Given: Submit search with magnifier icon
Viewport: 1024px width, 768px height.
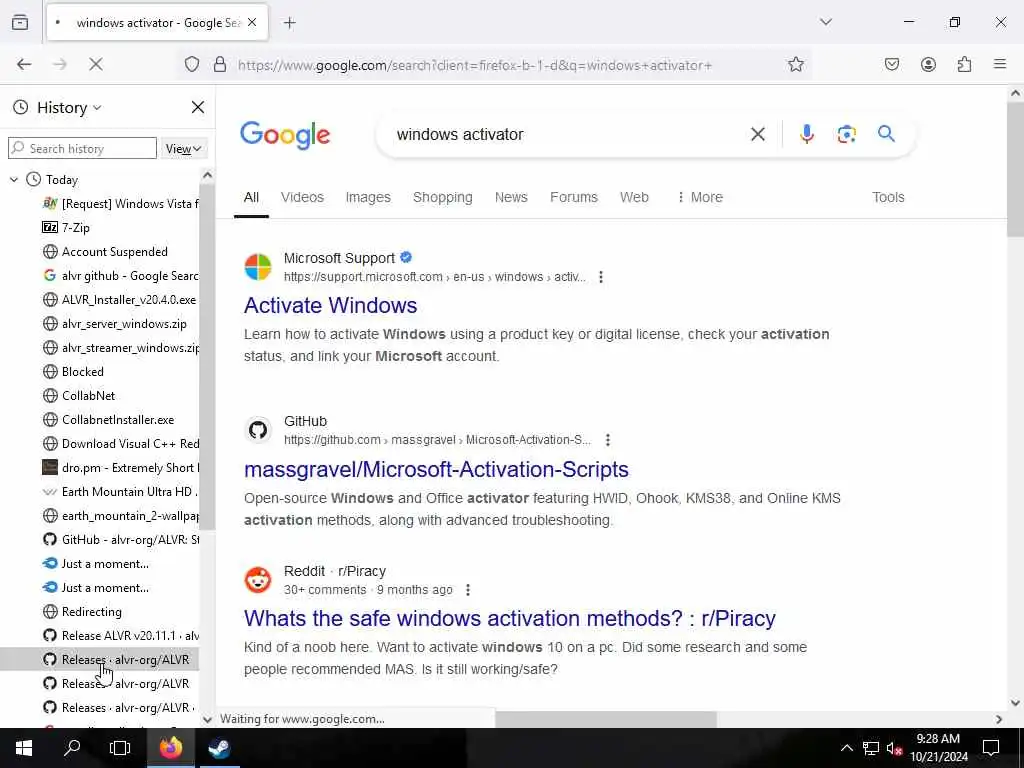Looking at the screenshot, I should click(x=886, y=134).
